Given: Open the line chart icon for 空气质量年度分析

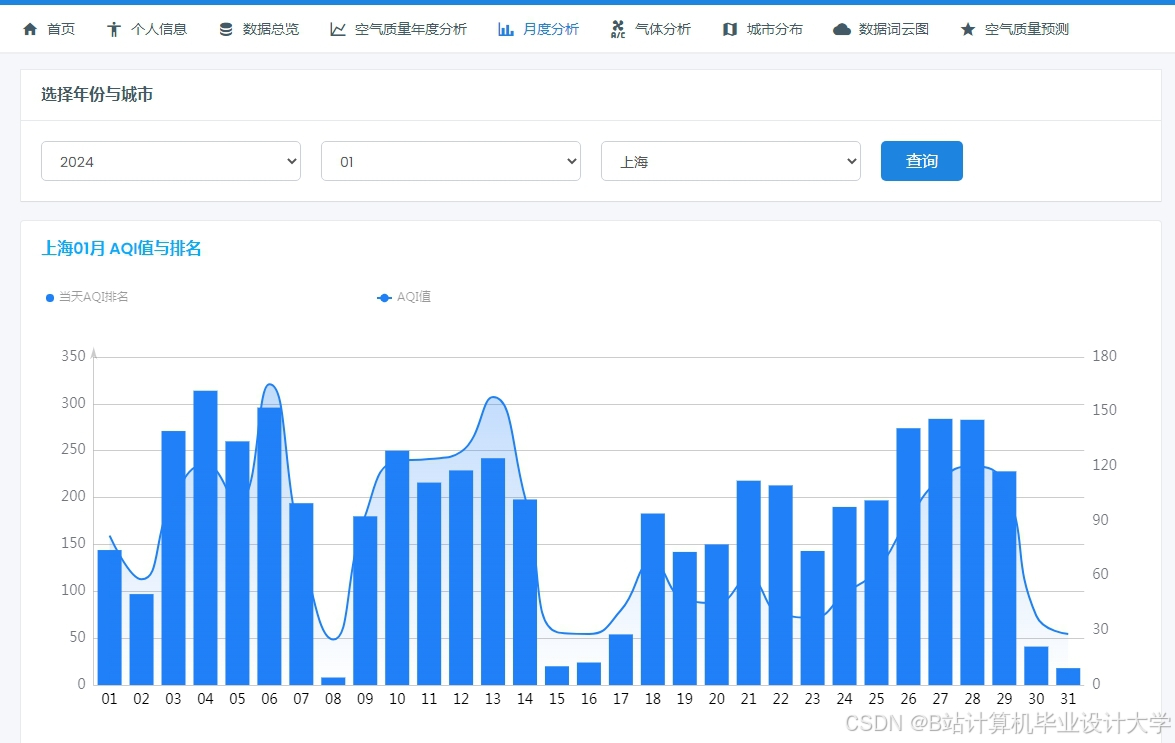Looking at the screenshot, I should pyautogui.click(x=337, y=28).
